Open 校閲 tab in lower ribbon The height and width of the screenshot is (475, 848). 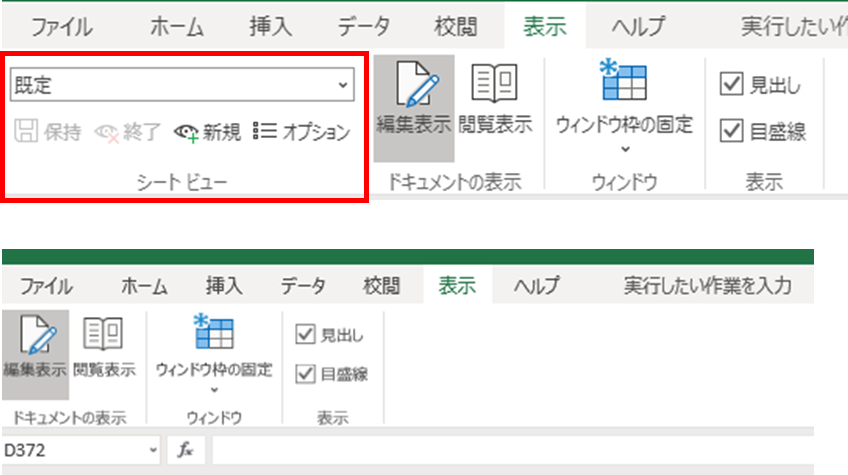[381, 286]
